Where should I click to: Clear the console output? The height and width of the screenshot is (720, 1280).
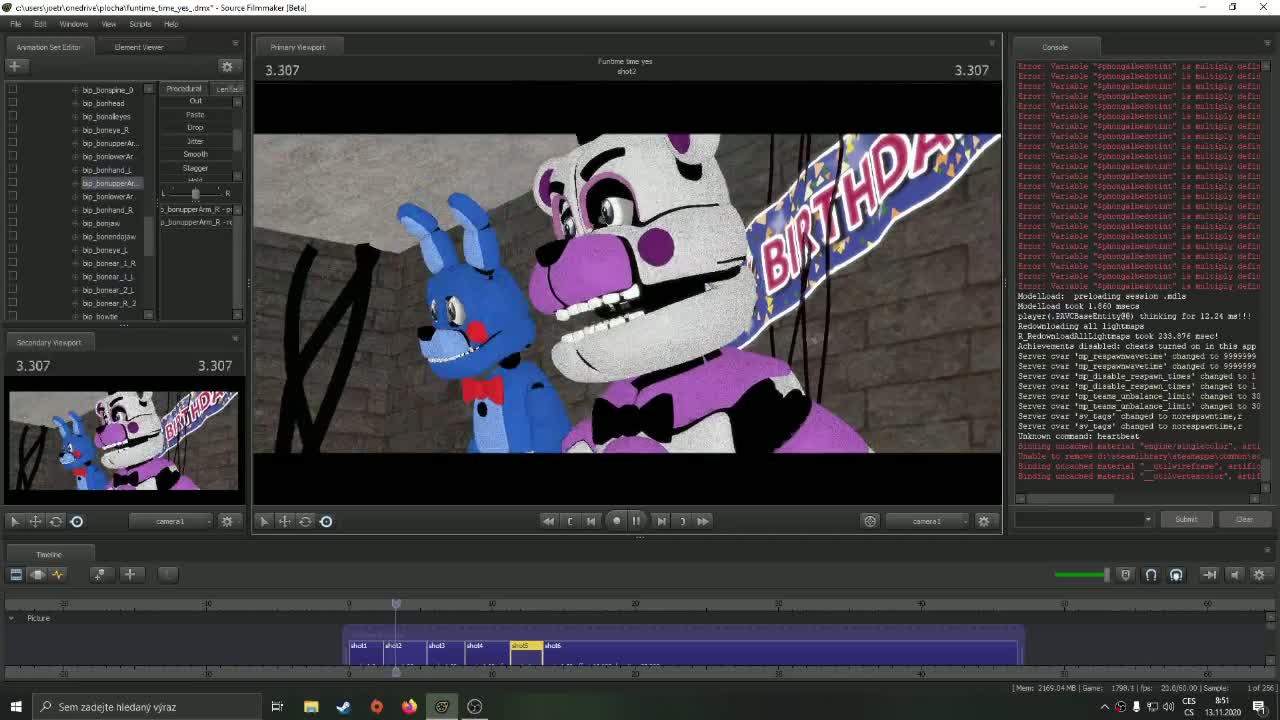tap(1244, 519)
